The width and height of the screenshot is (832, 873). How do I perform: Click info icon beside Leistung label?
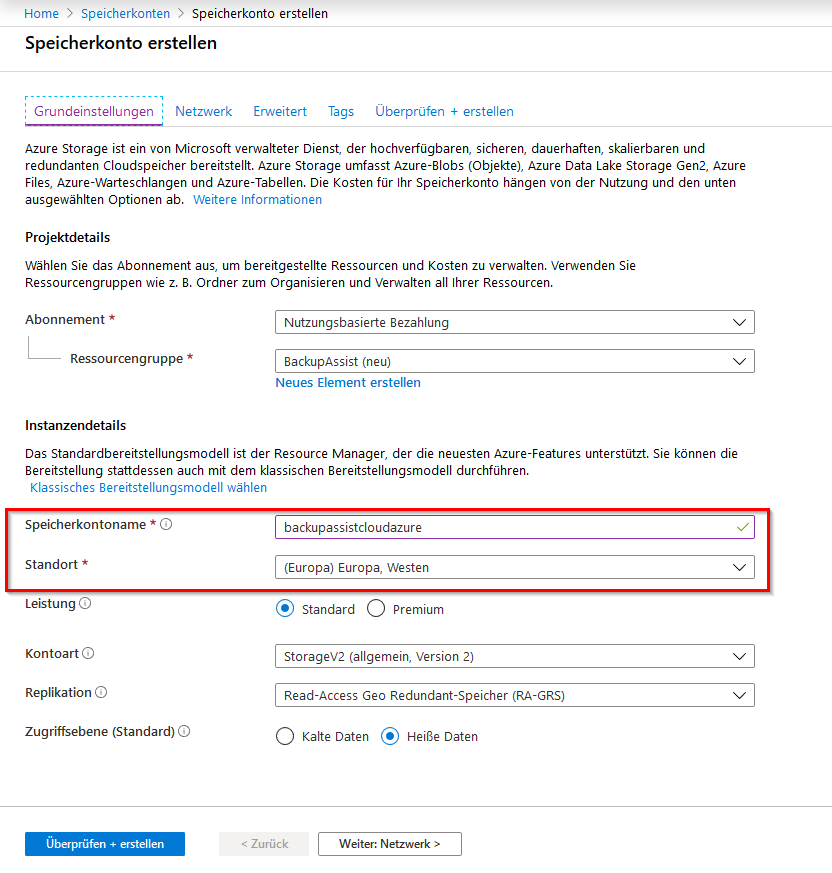85,603
